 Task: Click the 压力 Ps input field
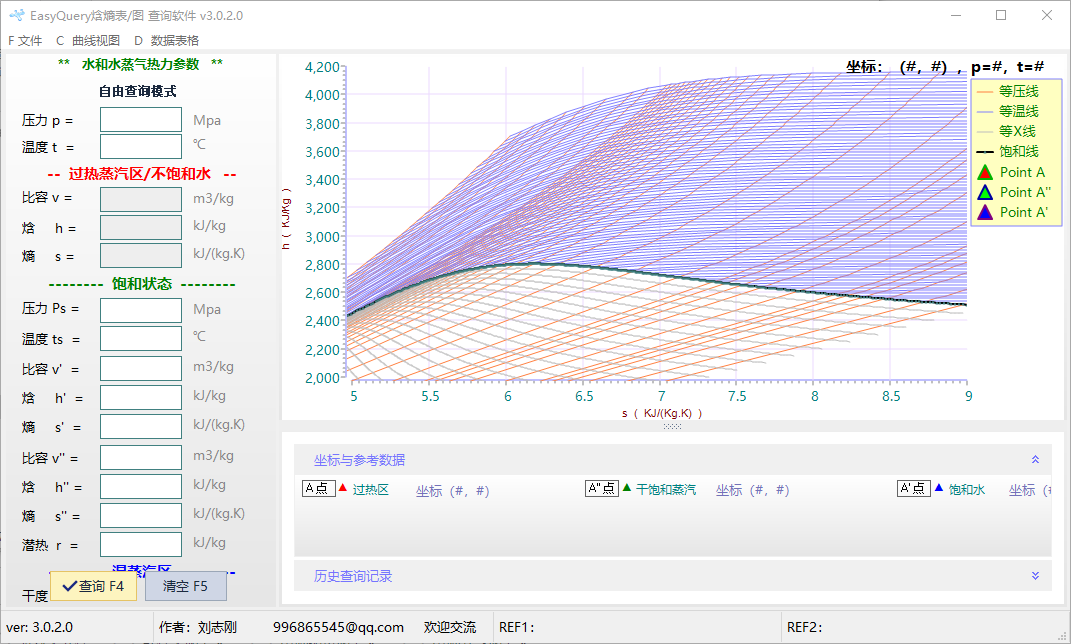coord(141,310)
